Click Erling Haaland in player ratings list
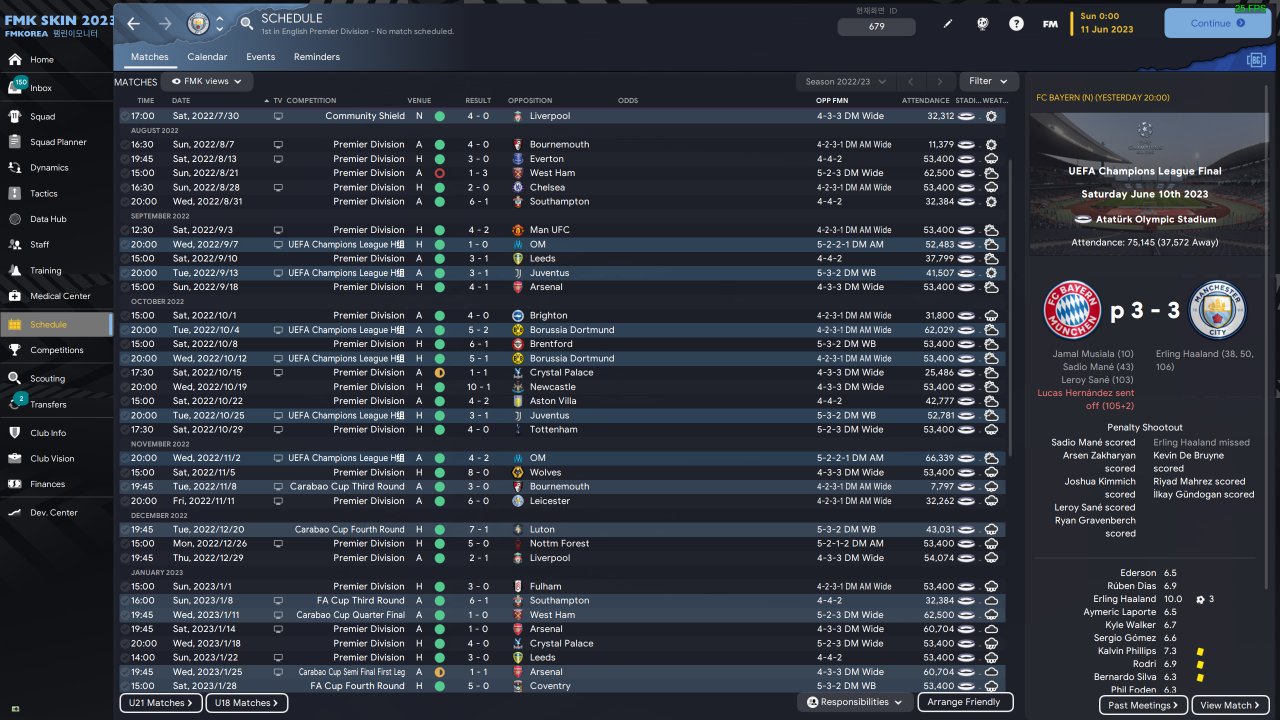 pyautogui.click(x=1124, y=599)
